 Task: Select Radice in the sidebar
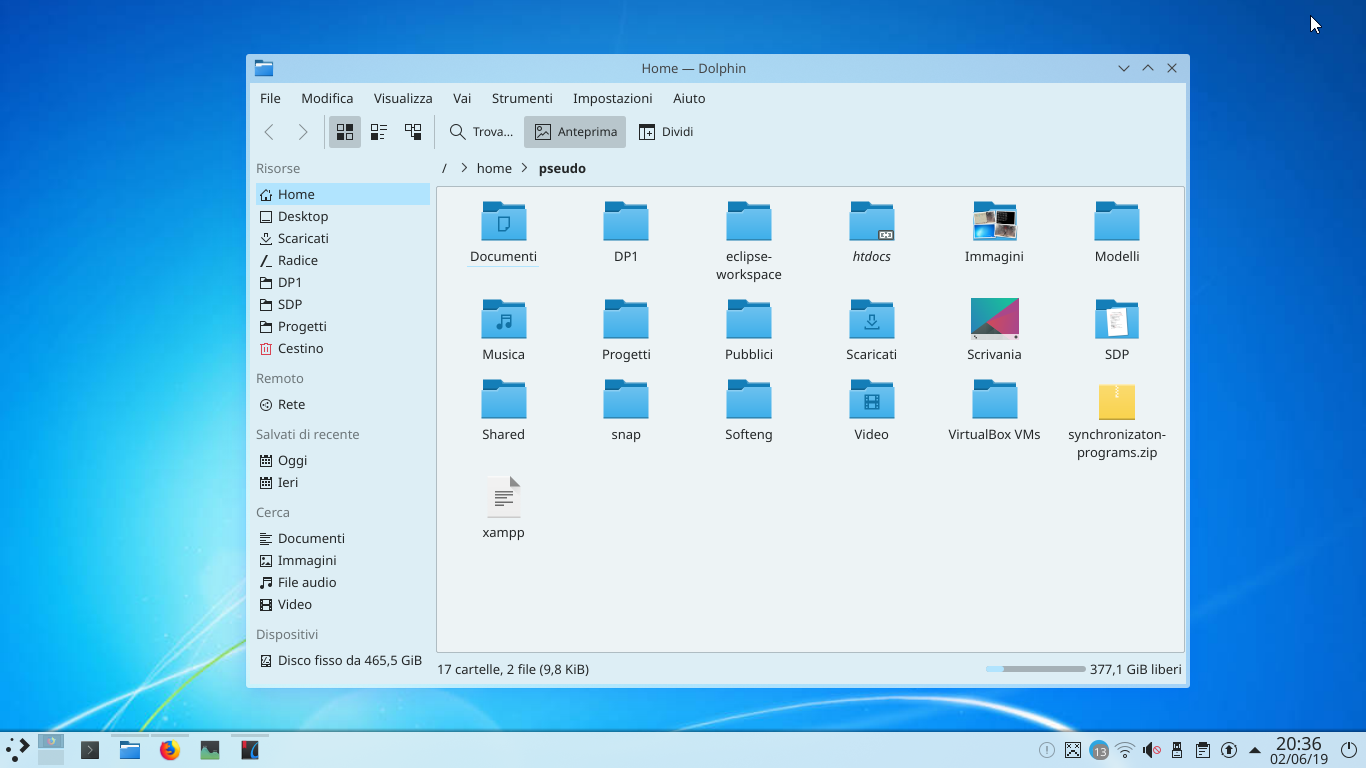(x=343, y=260)
